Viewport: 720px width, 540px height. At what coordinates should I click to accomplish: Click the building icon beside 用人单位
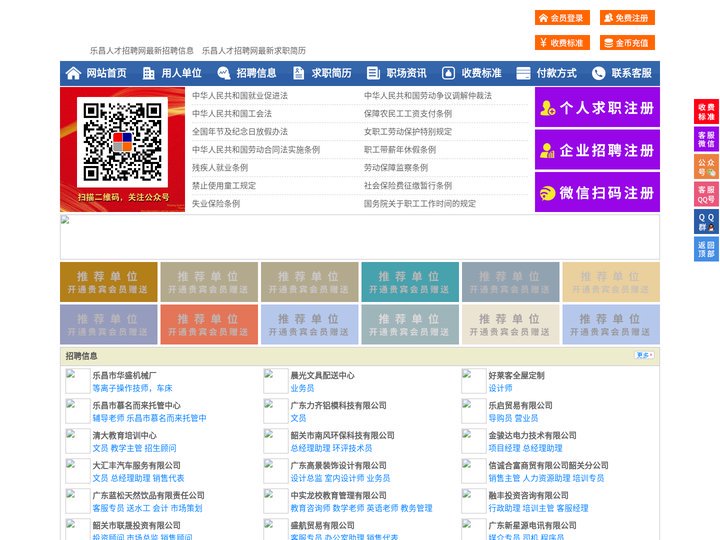point(149,73)
